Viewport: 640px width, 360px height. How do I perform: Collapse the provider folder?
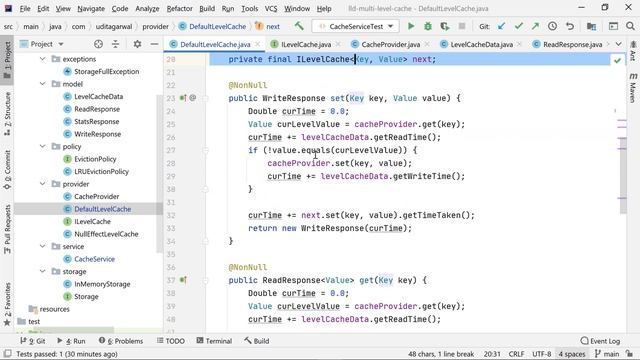[42, 184]
